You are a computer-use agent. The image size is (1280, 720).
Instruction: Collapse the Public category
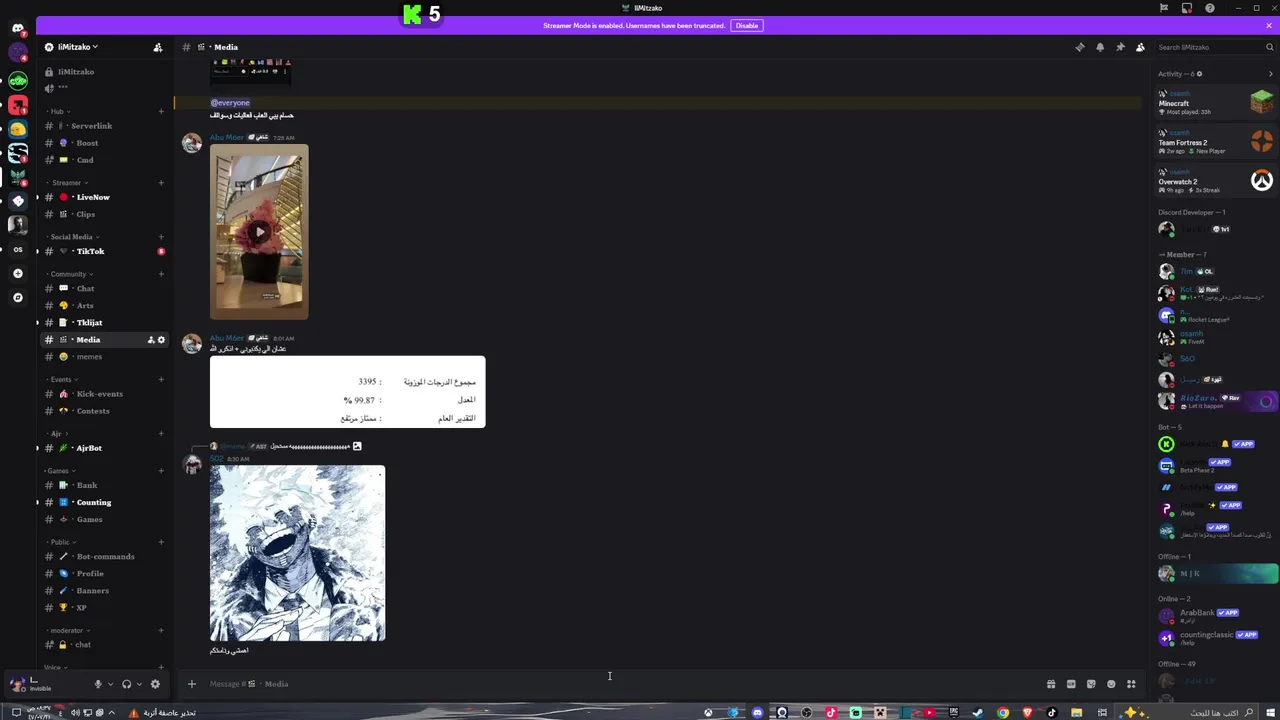[x=60, y=542]
